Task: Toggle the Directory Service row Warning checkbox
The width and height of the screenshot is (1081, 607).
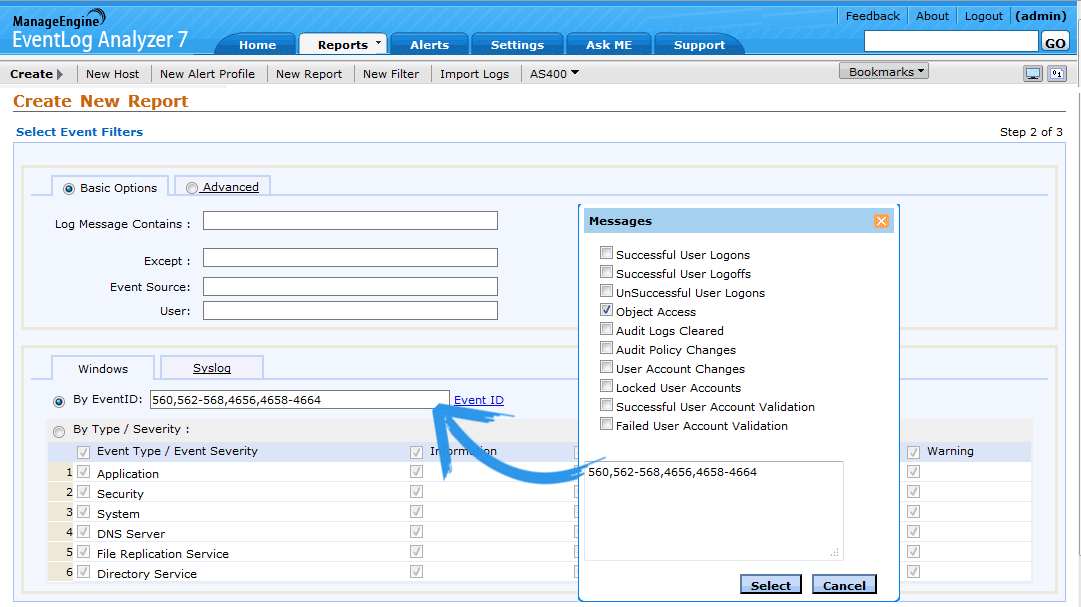Action: point(913,573)
